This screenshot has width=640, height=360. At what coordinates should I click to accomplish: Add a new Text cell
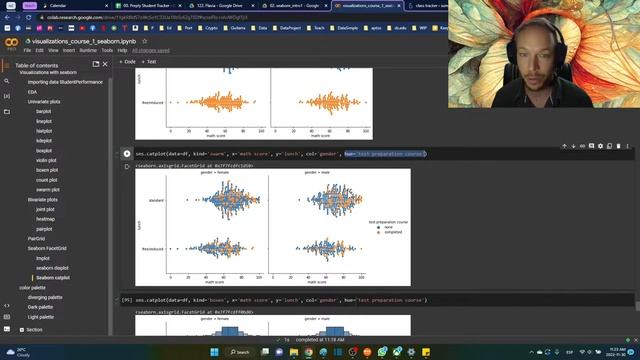click(x=149, y=62)
